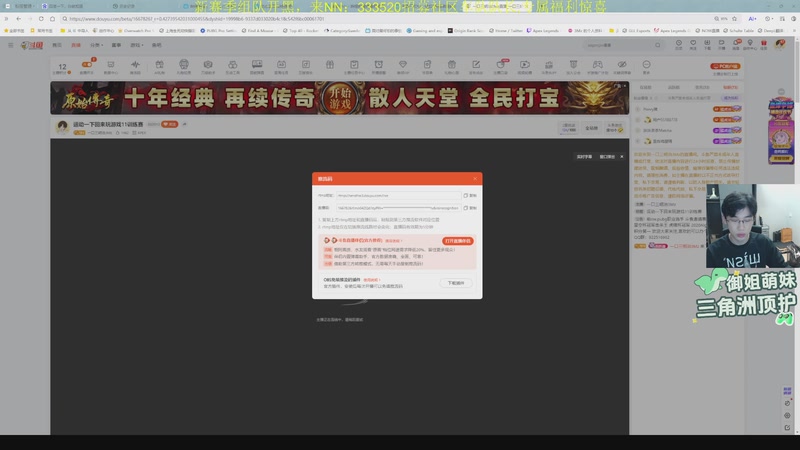Screen dimensions: 800x450
Task: Click the site search input
Action: 618,45
